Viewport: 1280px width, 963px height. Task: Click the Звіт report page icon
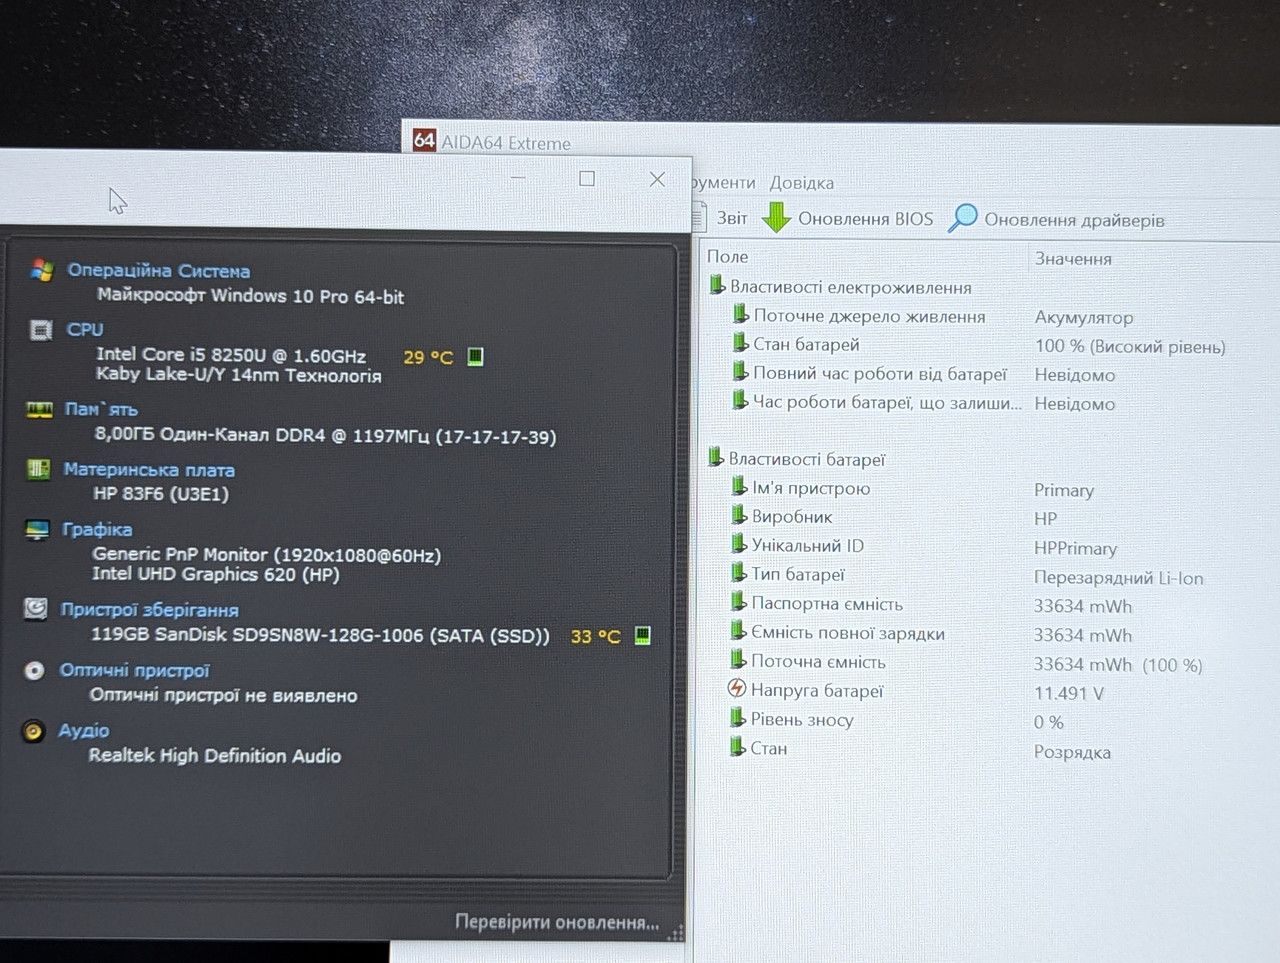[x=701, y=216]
